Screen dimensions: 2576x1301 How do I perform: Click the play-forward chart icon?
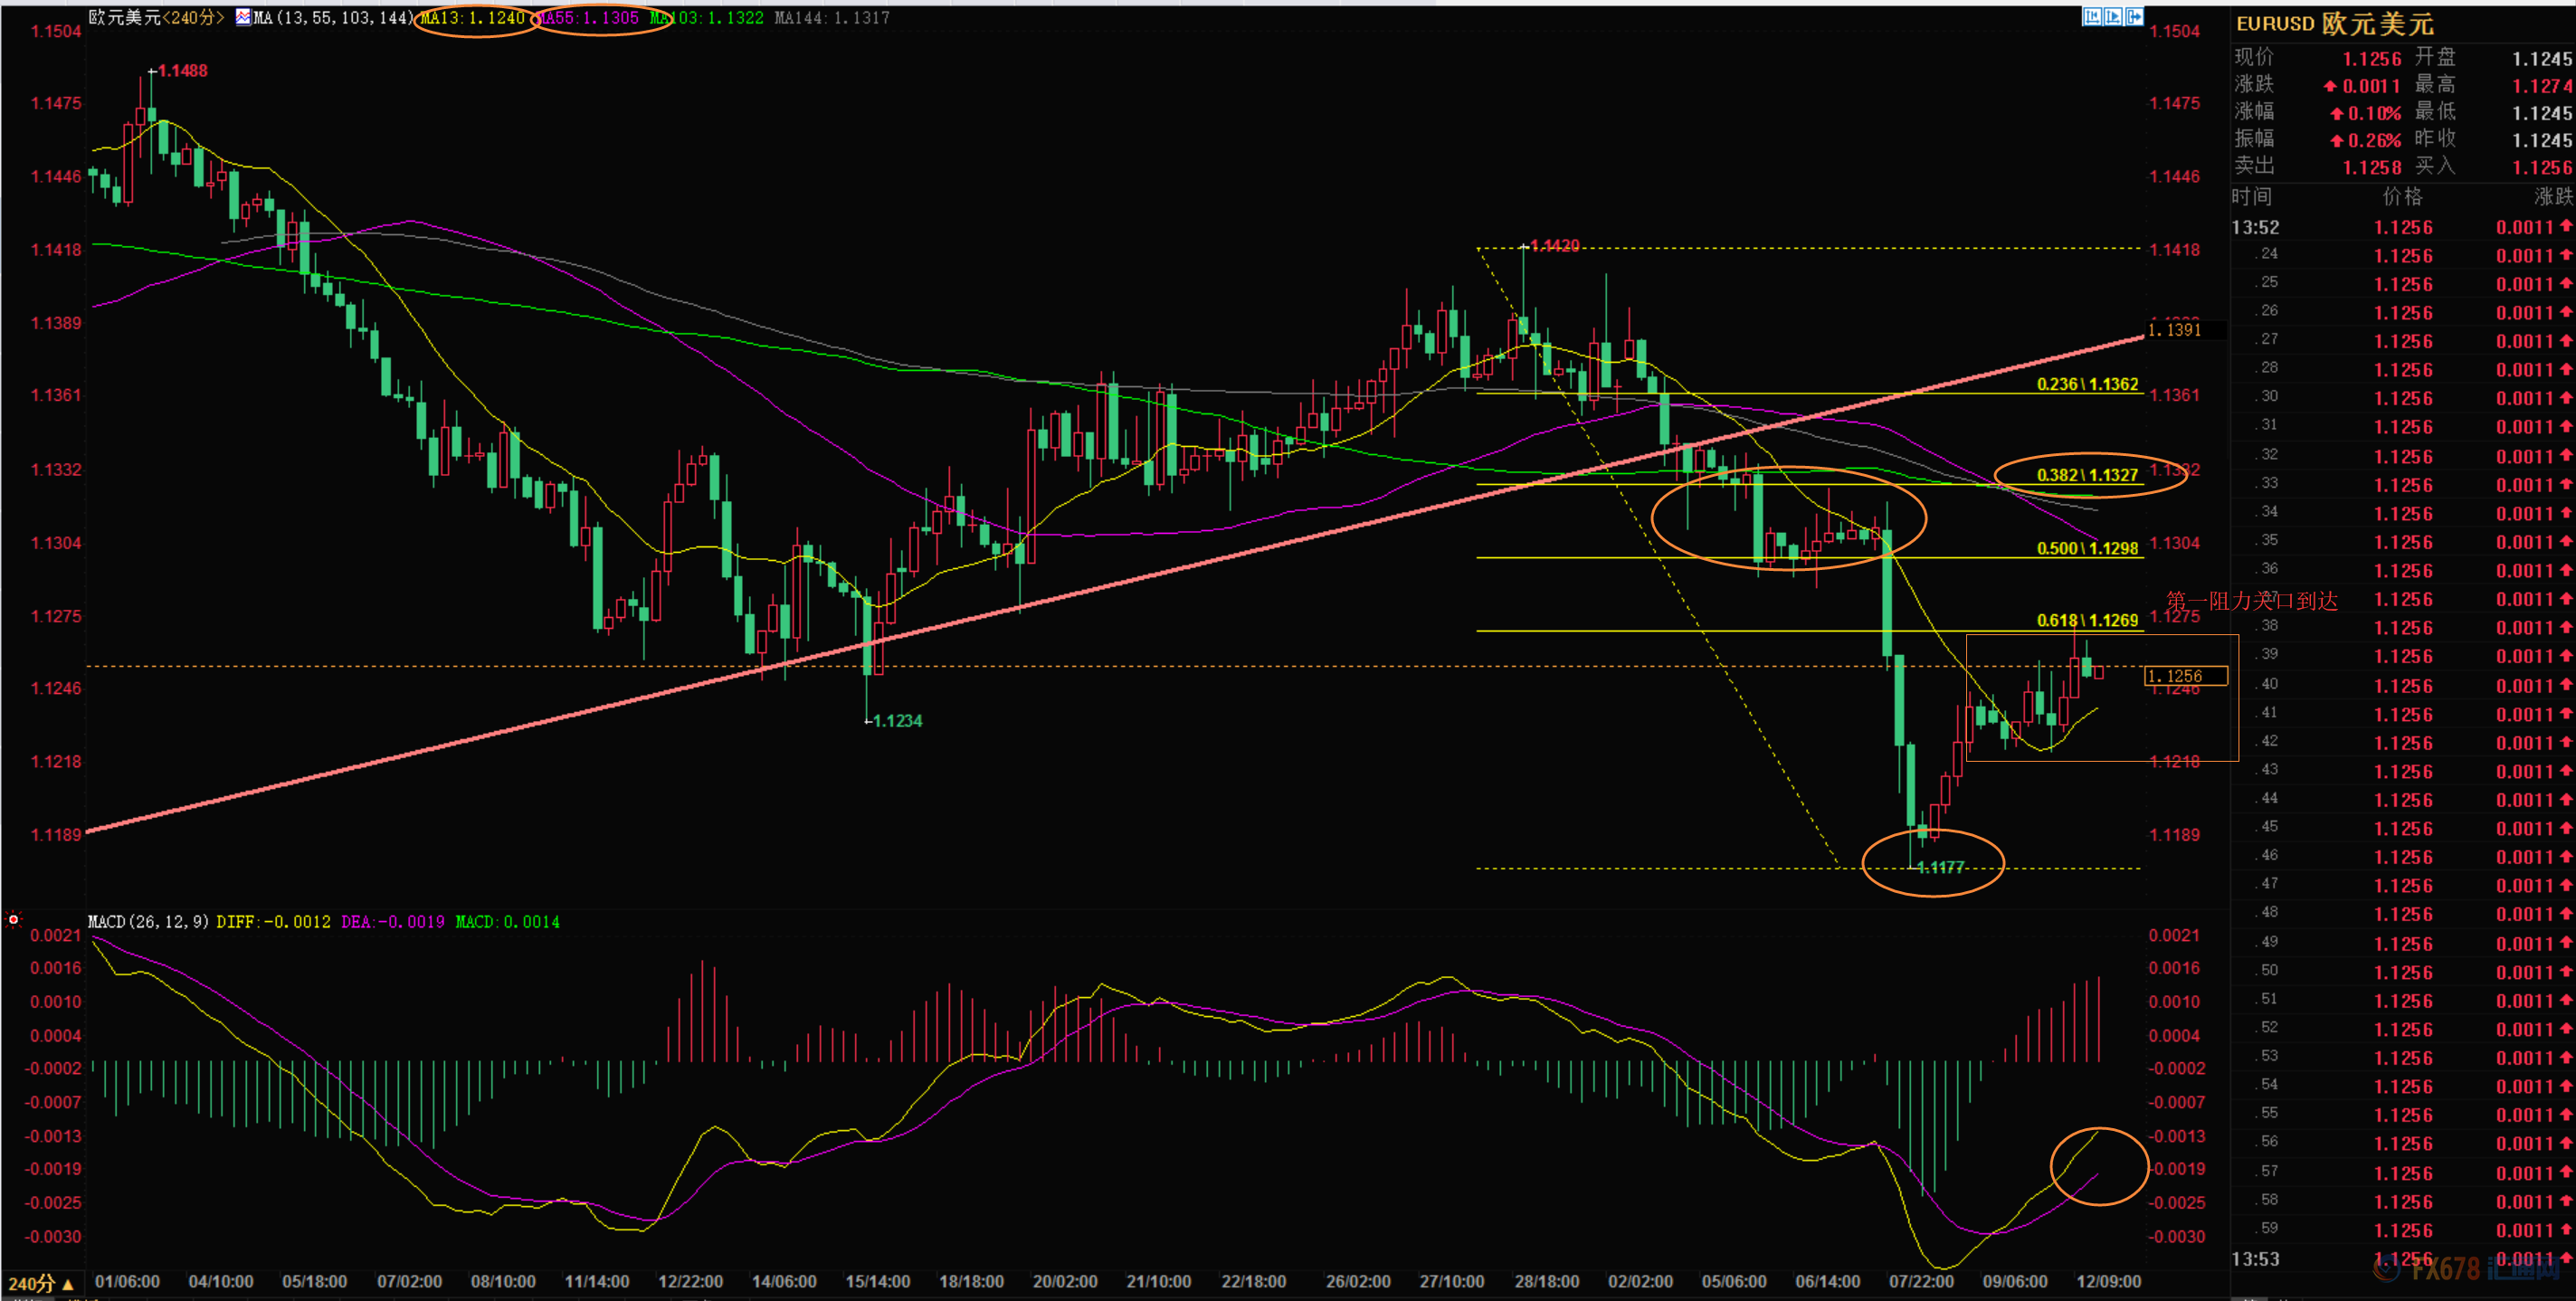pos(2113,16)
